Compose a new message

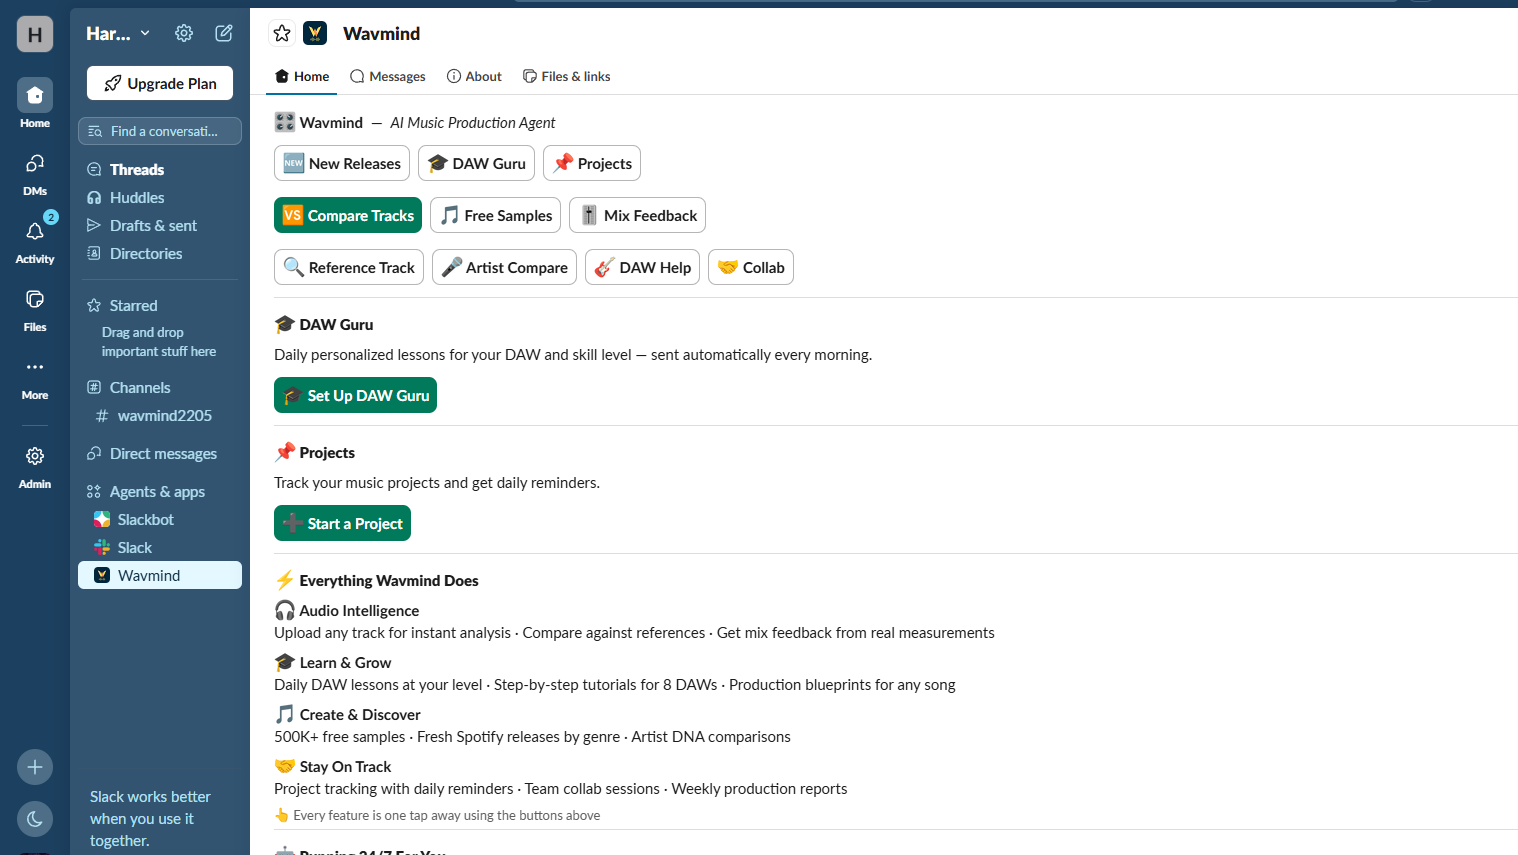coord(224,33)
